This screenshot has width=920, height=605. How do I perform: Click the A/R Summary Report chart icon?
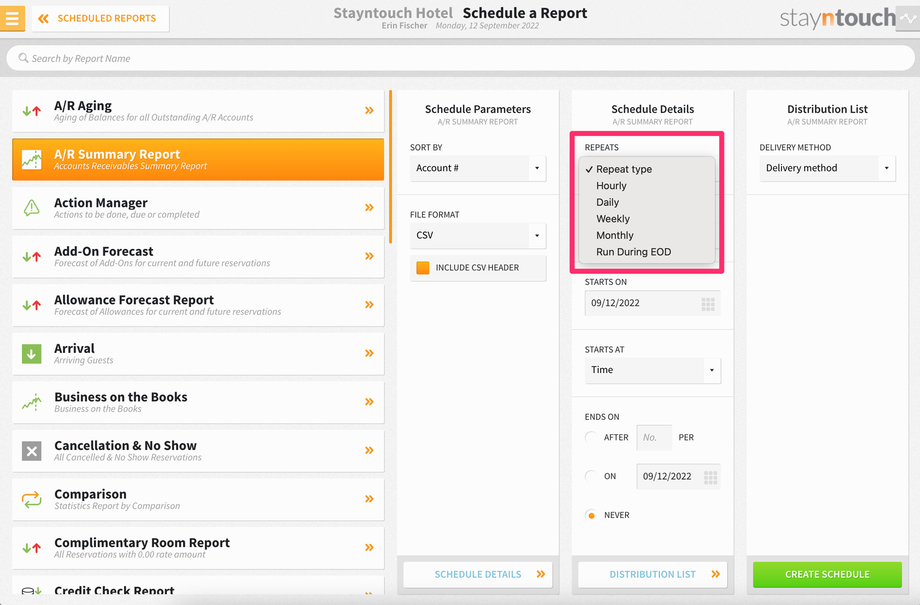[32, 159]
